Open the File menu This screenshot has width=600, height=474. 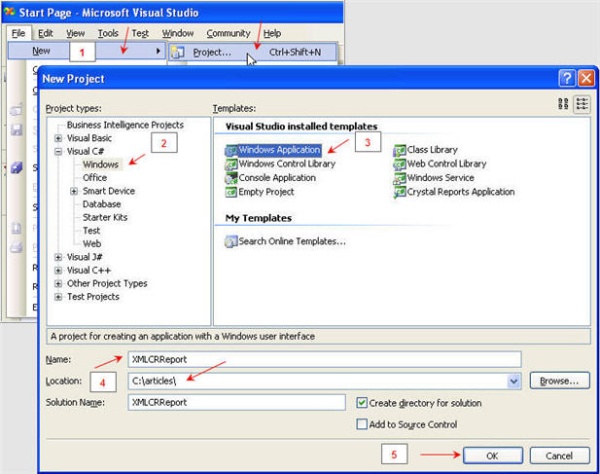tap(18, 33)
